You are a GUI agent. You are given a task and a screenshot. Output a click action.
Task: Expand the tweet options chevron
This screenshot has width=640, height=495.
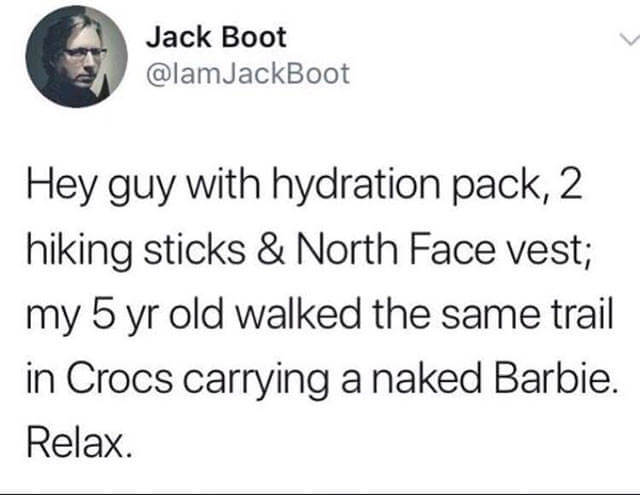[629, 40]
